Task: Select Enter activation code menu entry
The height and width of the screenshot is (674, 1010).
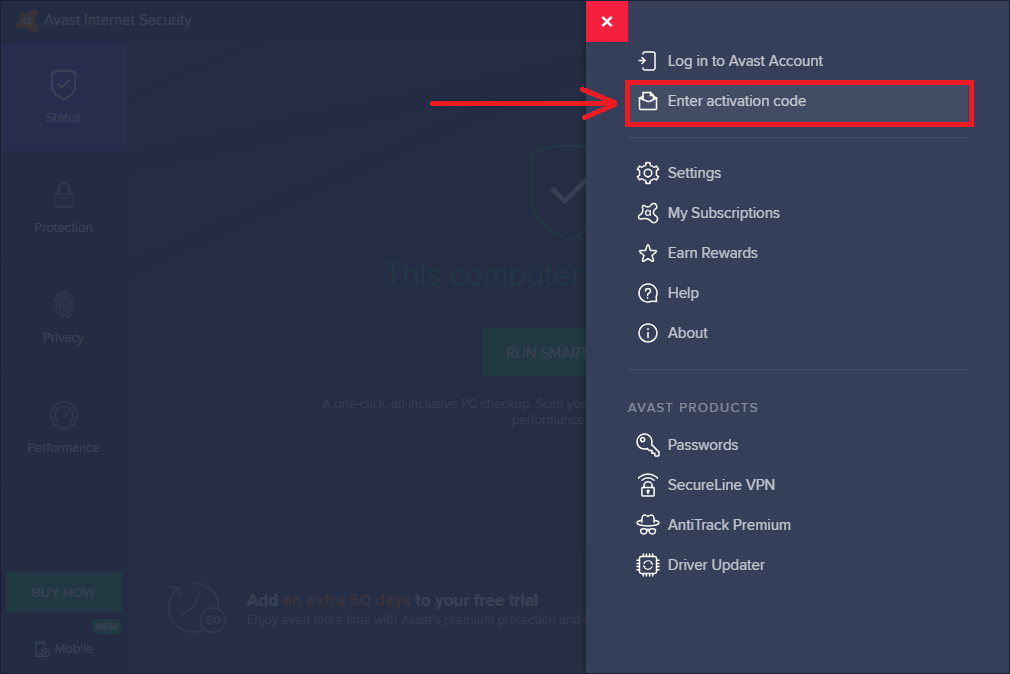Action: tap(737, 101)
